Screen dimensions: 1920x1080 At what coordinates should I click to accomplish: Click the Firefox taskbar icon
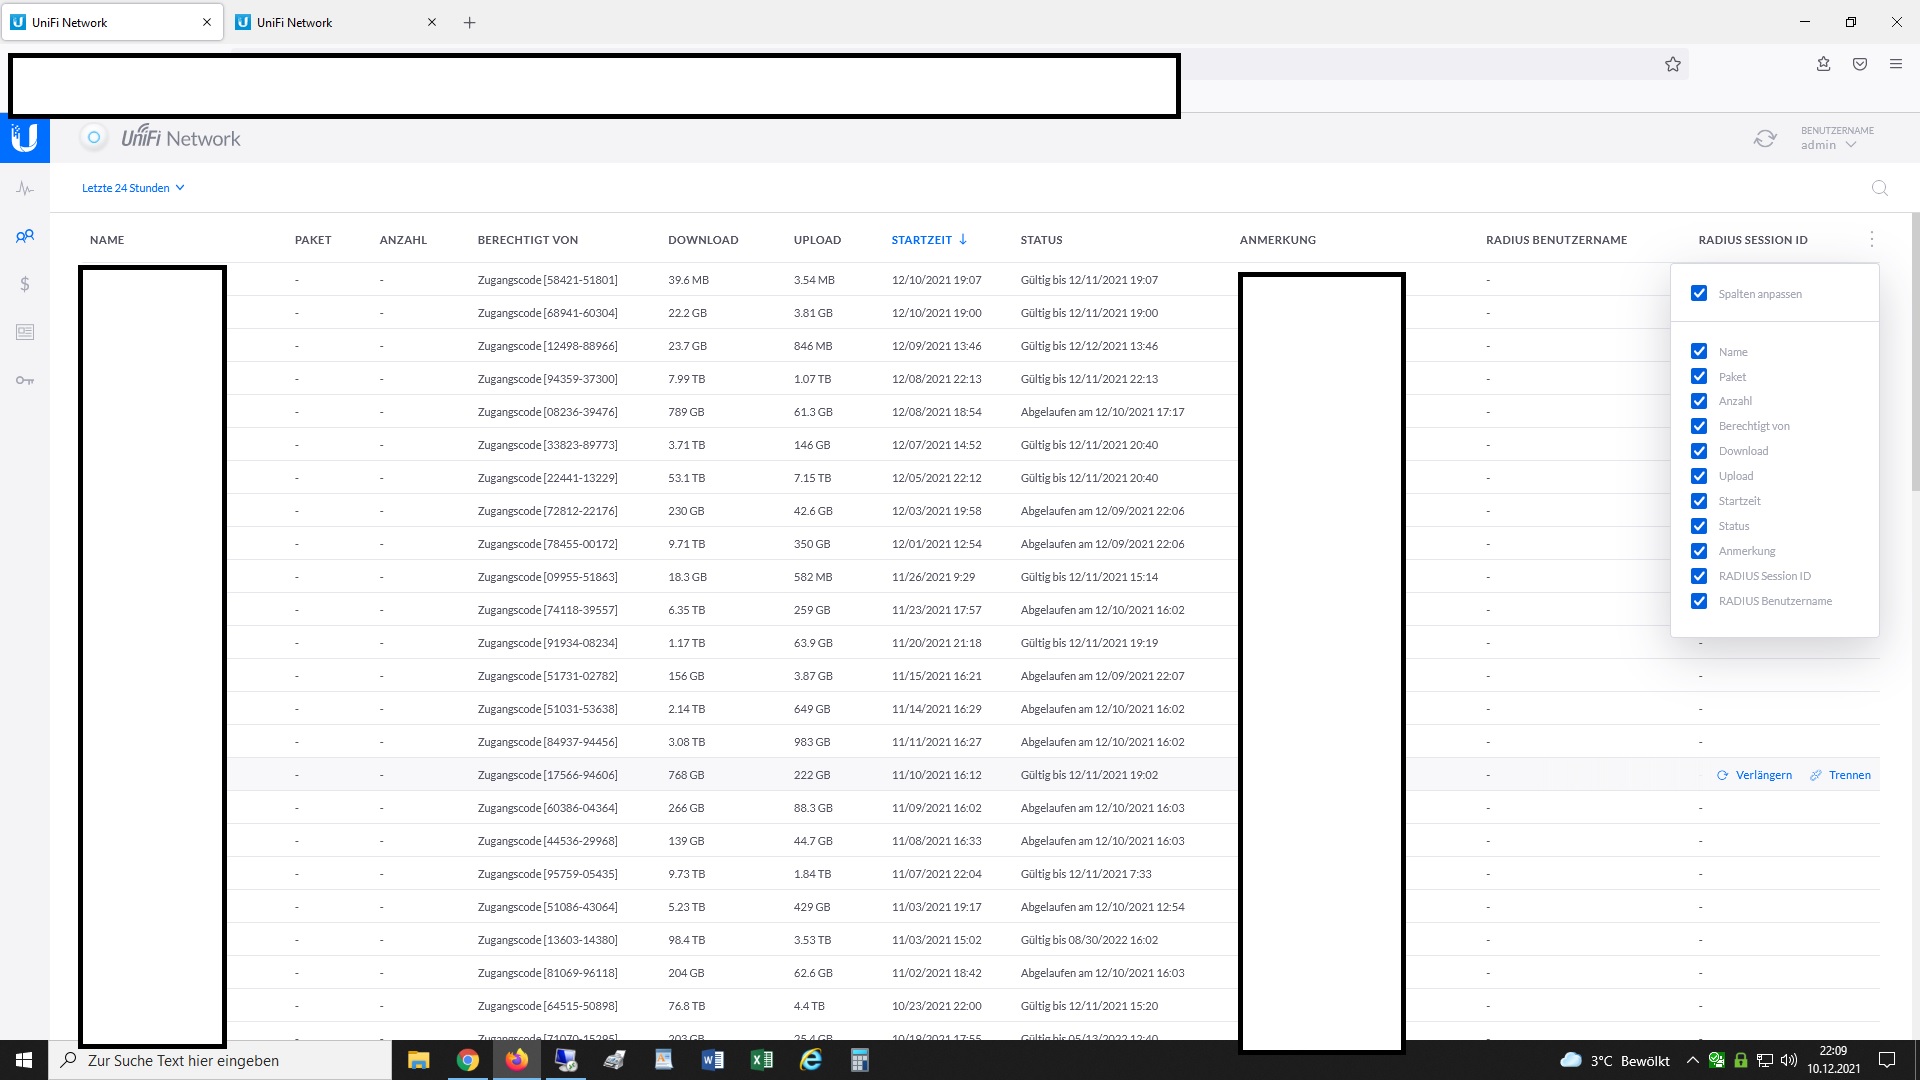516,1060
